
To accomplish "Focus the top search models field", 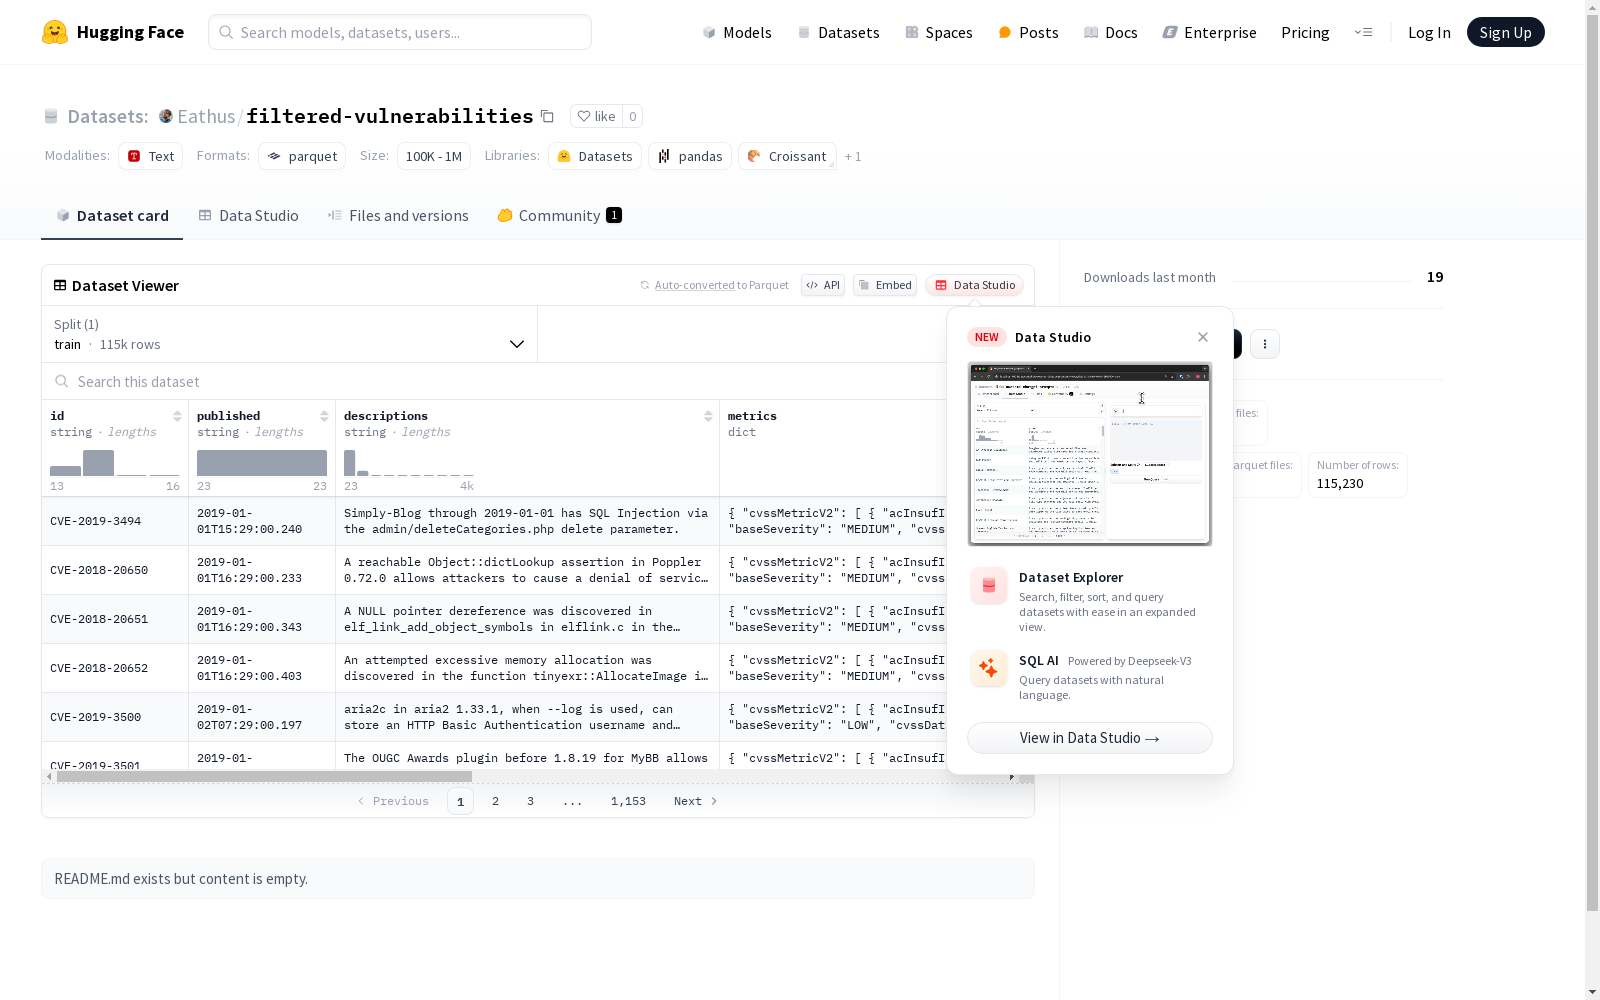I will (400, 32).
